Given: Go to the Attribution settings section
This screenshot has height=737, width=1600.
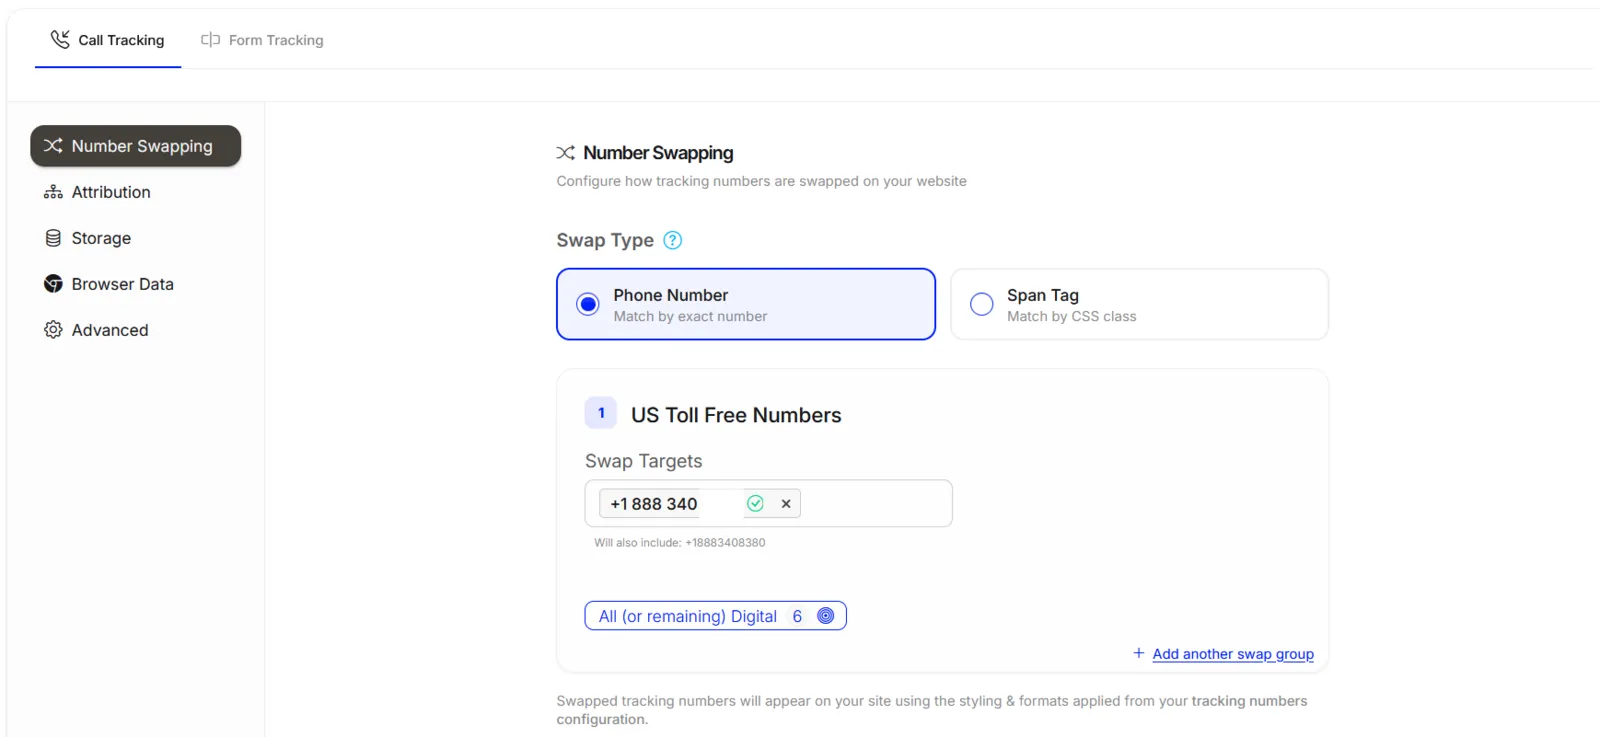Looking at the screenshot, I should pyautogui.click(x=97, y=192).
